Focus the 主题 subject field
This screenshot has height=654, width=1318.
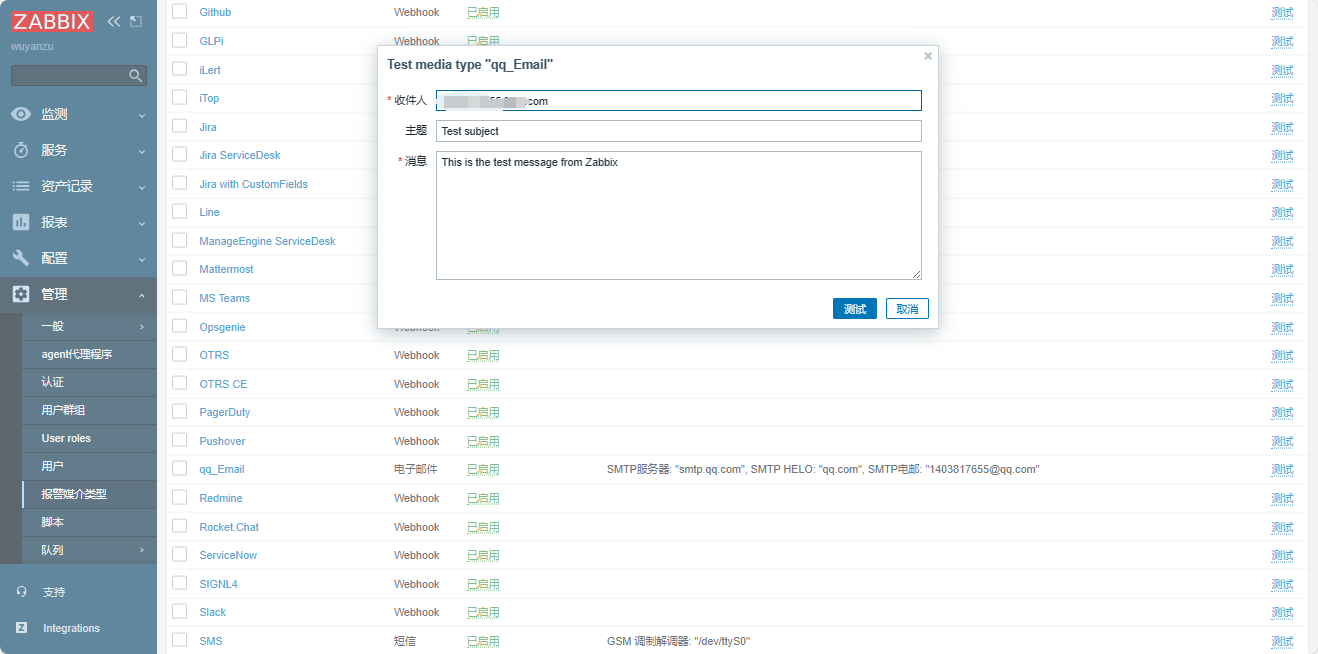click(679, 131)
